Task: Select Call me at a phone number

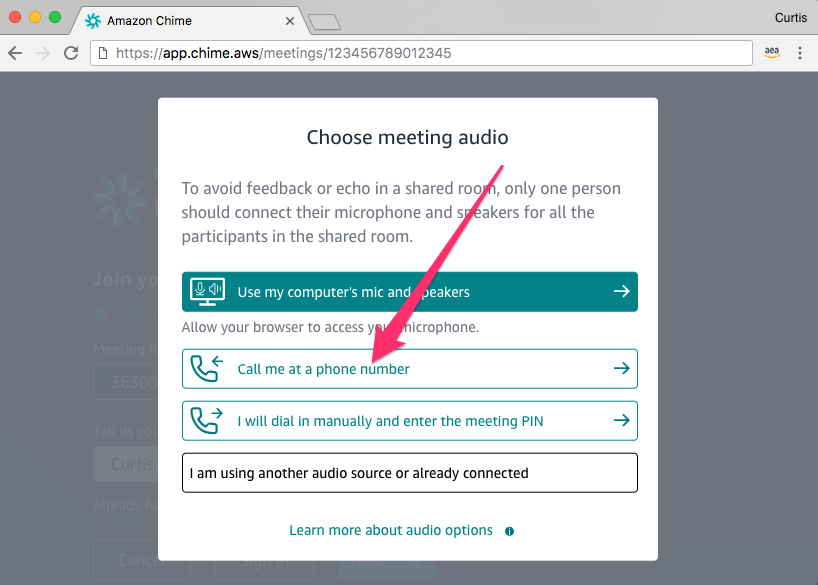Action: tap(410, 369)
